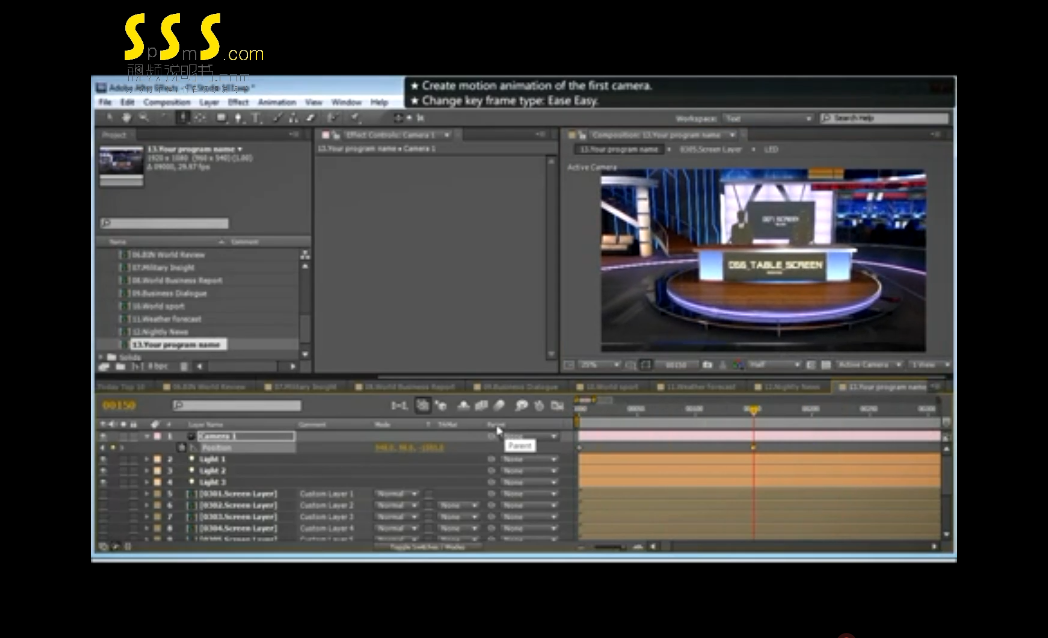This screenshot has height=638, width=1048.
Task: Hide Camera 1 layer eye icon
Action: pyautogui.click(x=103, y=436)
